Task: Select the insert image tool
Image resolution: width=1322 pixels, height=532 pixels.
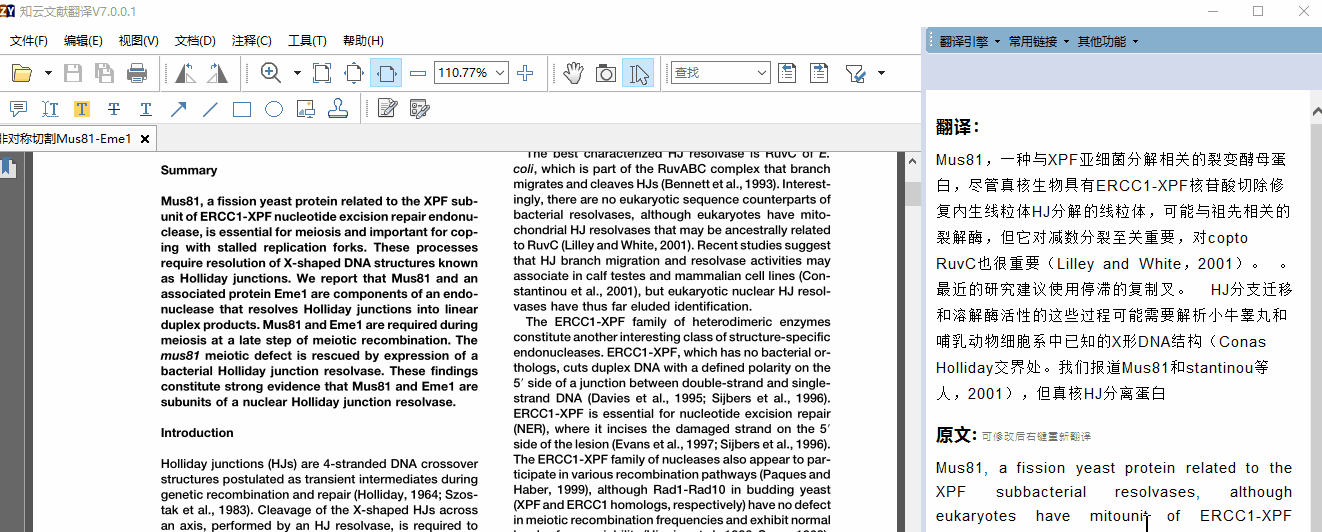Action: 306,109
